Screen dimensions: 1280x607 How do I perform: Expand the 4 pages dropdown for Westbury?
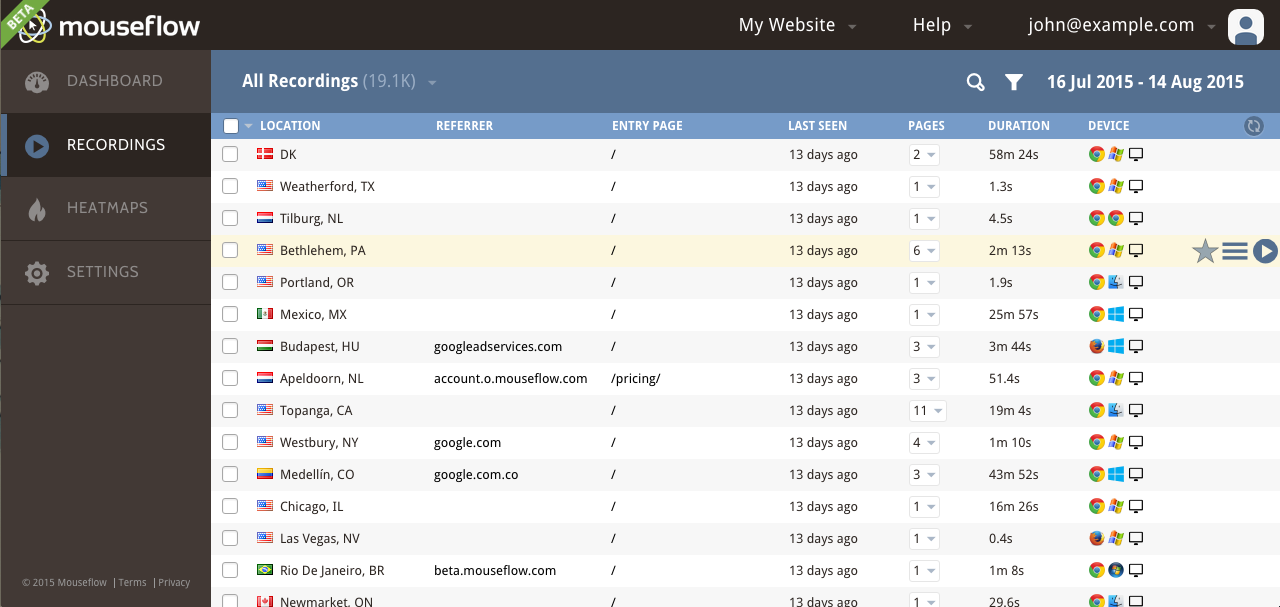924,442
